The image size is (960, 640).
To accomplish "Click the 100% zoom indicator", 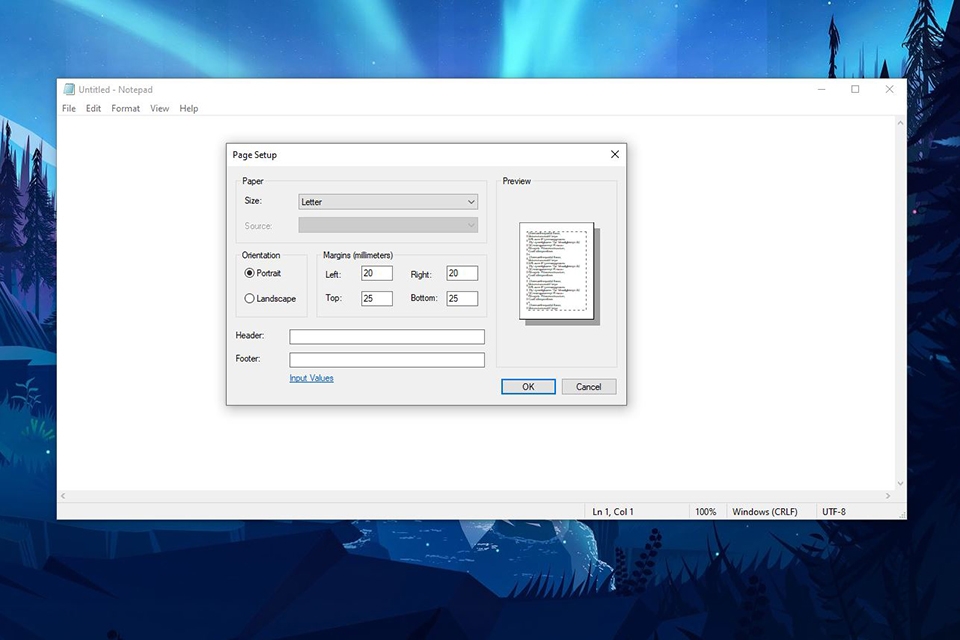I will (706, 511).
